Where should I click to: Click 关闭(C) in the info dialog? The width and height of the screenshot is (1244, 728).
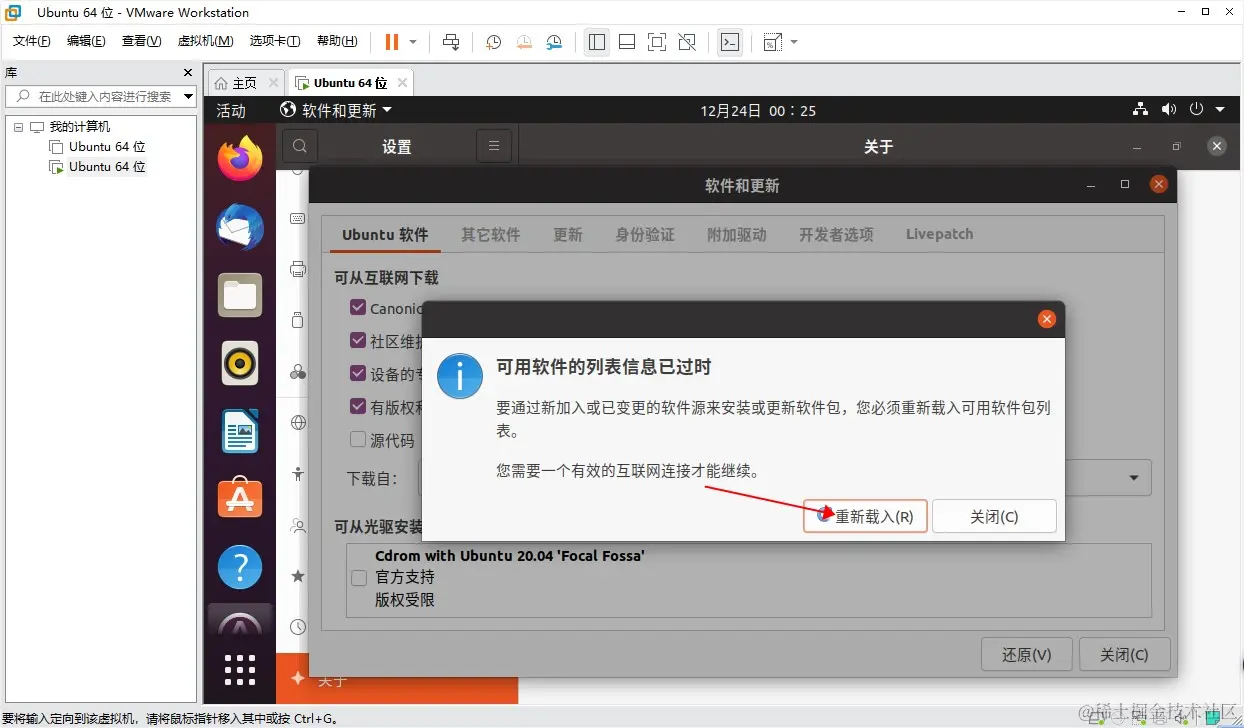994,516
